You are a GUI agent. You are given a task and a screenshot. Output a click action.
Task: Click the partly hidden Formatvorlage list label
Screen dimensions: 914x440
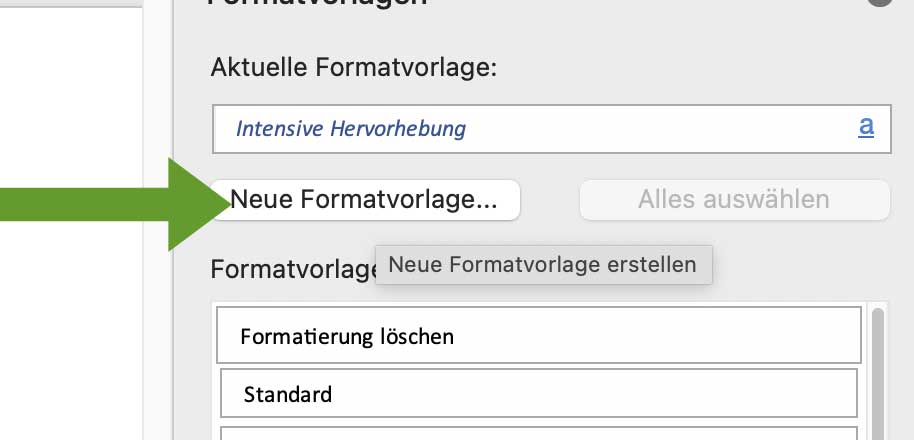292,270
